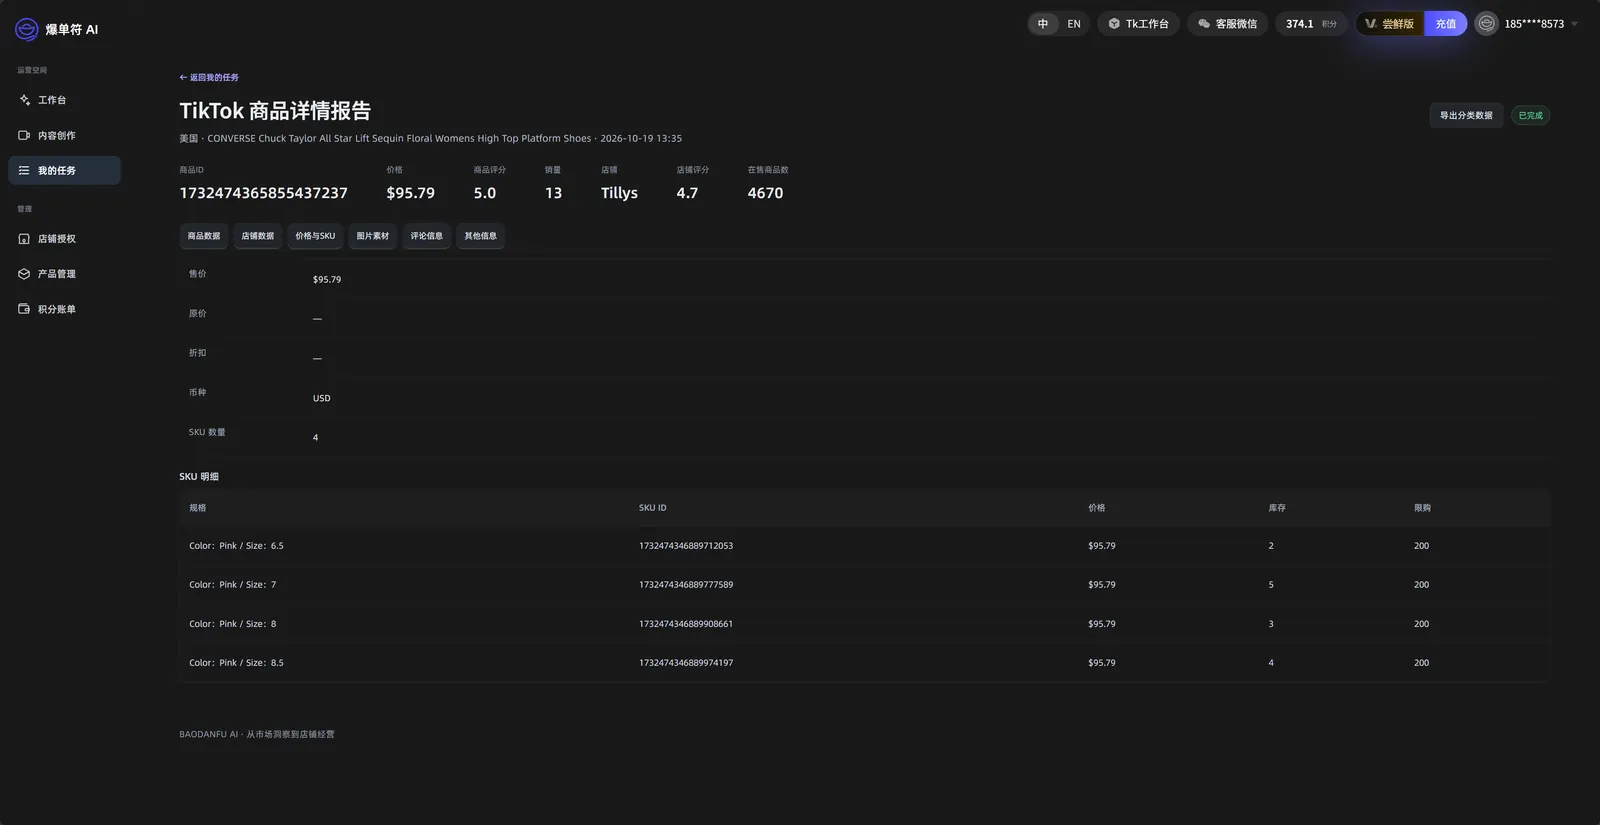1600x825 pixels.
Task: Switch to 商品数据 tab
Action: (204, 236)
